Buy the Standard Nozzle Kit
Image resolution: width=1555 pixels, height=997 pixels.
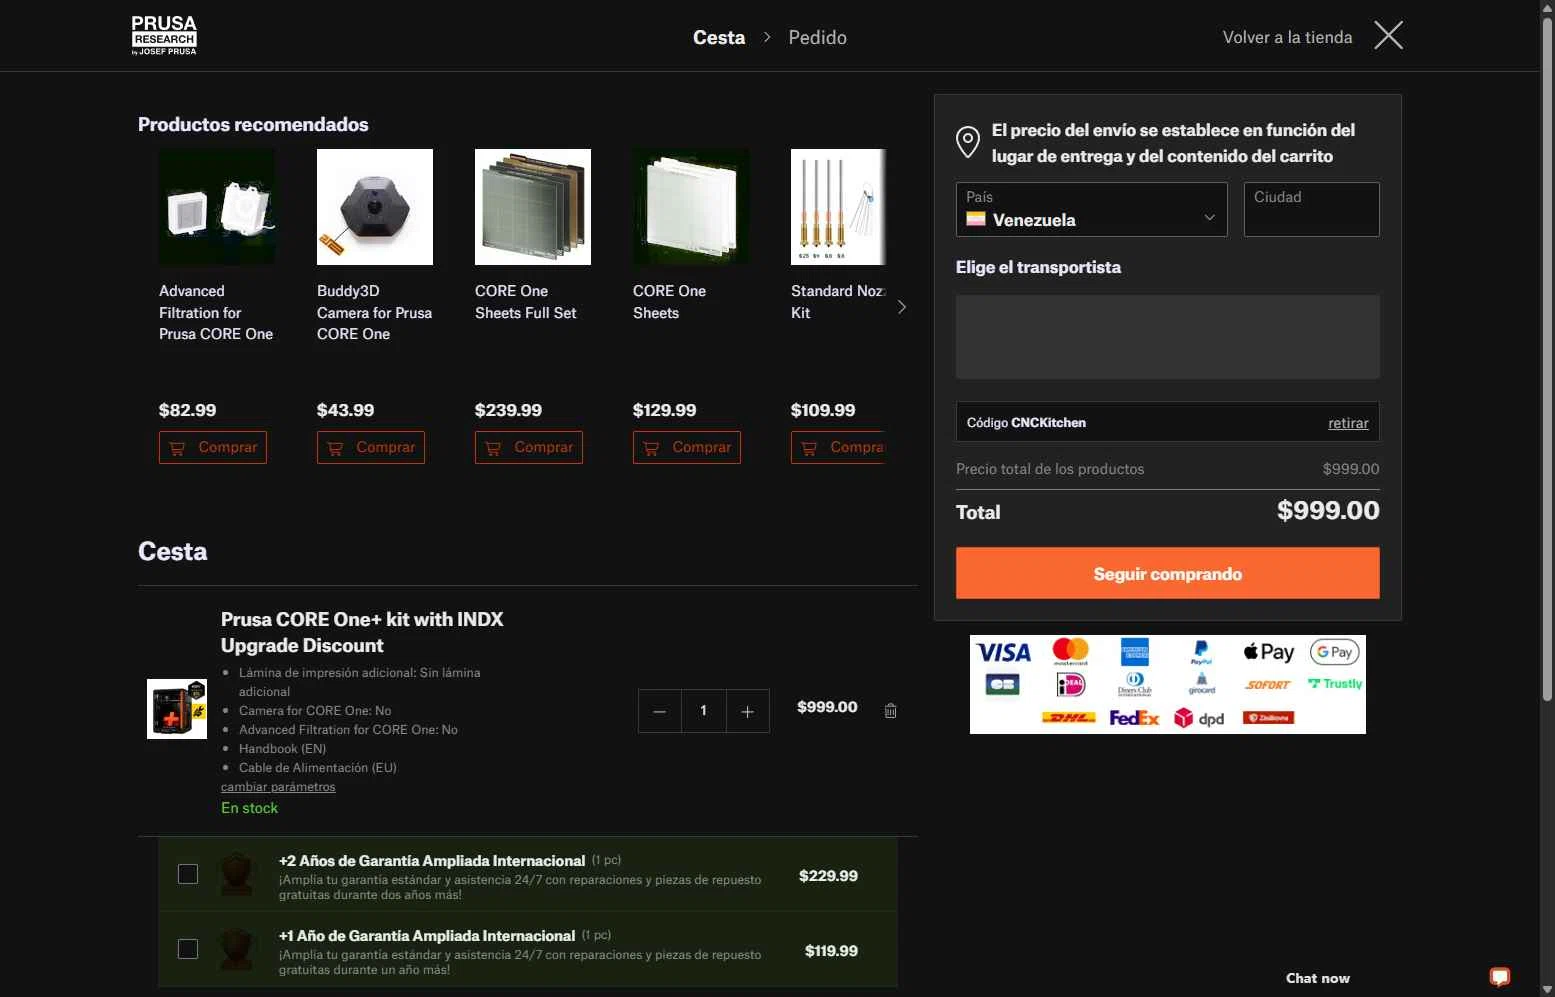838,447
